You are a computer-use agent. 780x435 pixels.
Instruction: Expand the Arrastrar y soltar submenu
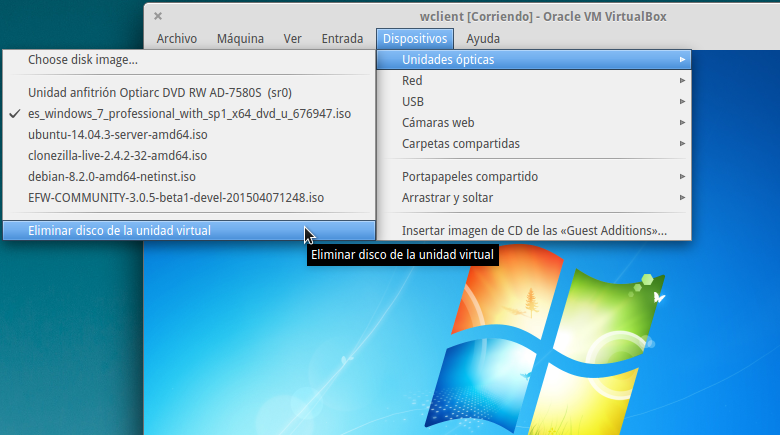(534, 198)
